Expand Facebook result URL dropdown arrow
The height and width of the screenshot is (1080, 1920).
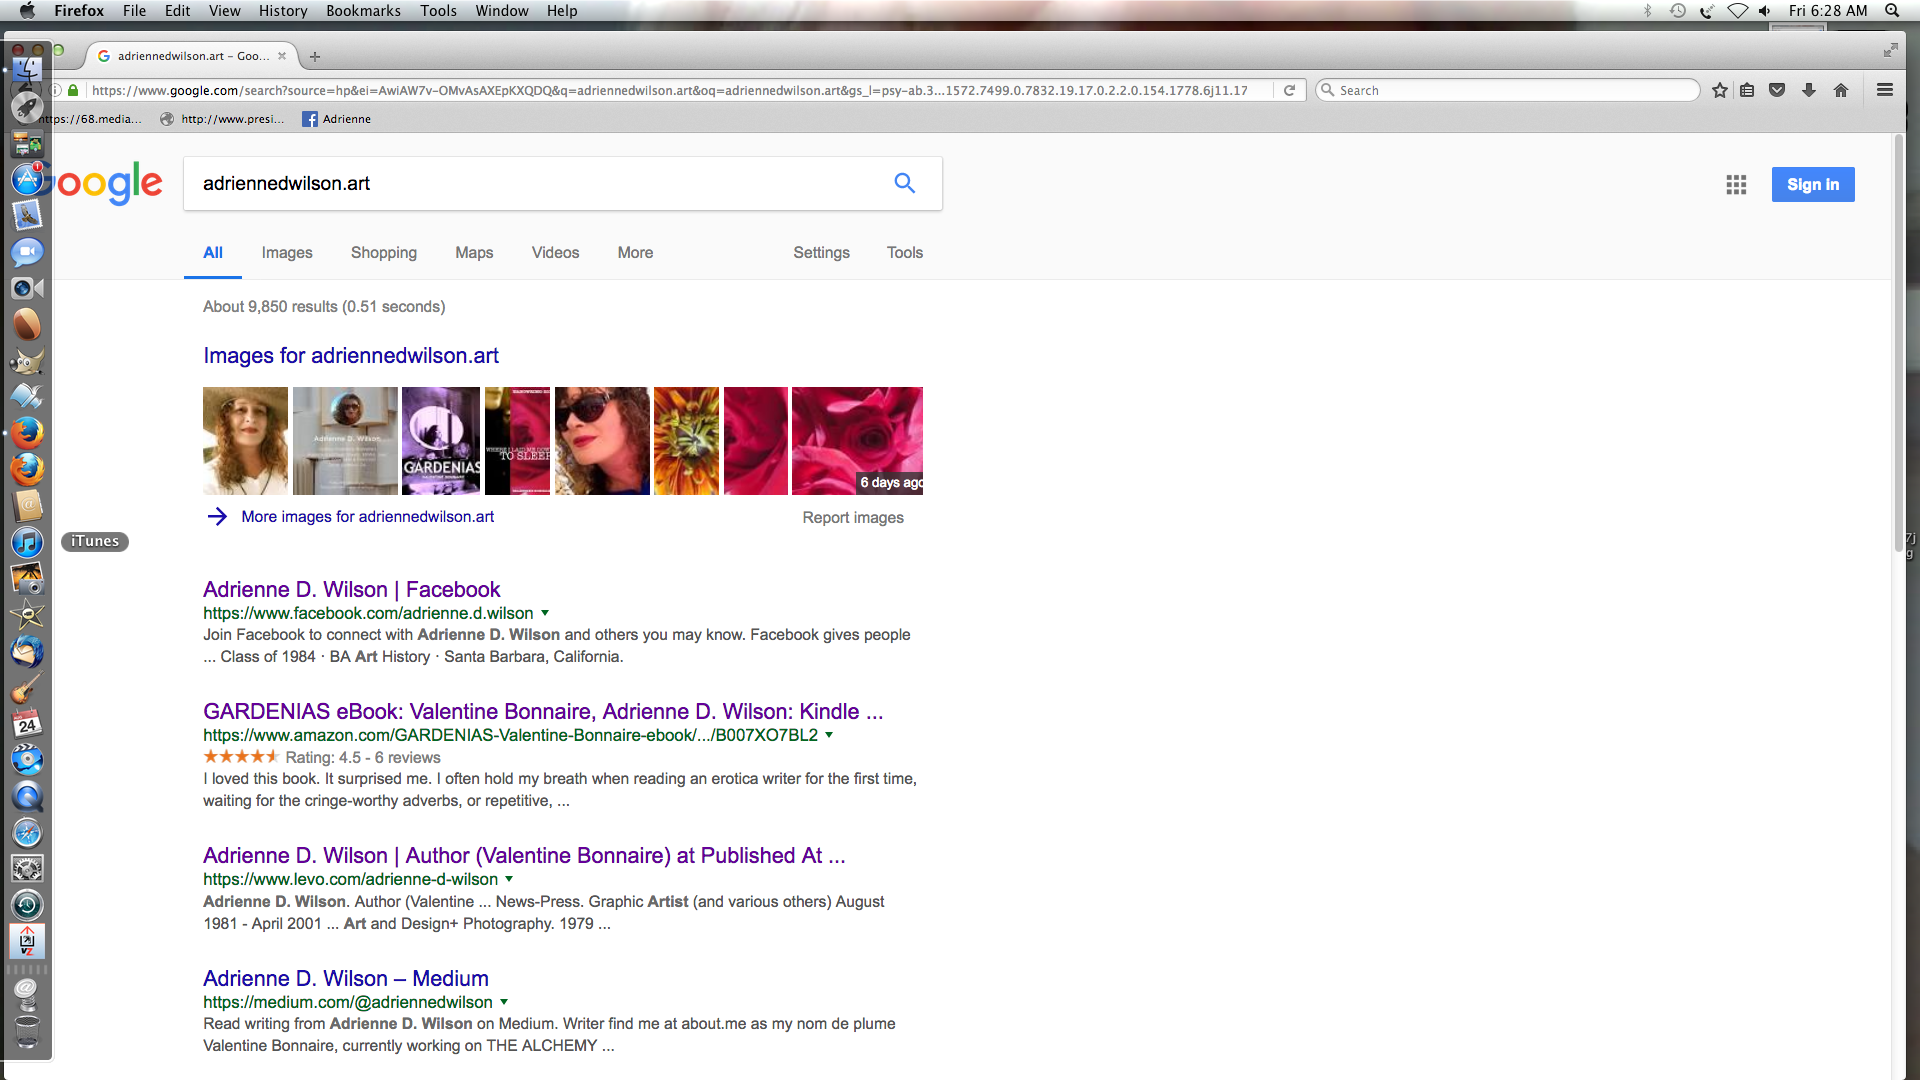pyautogui.click(x=545, y=613)
